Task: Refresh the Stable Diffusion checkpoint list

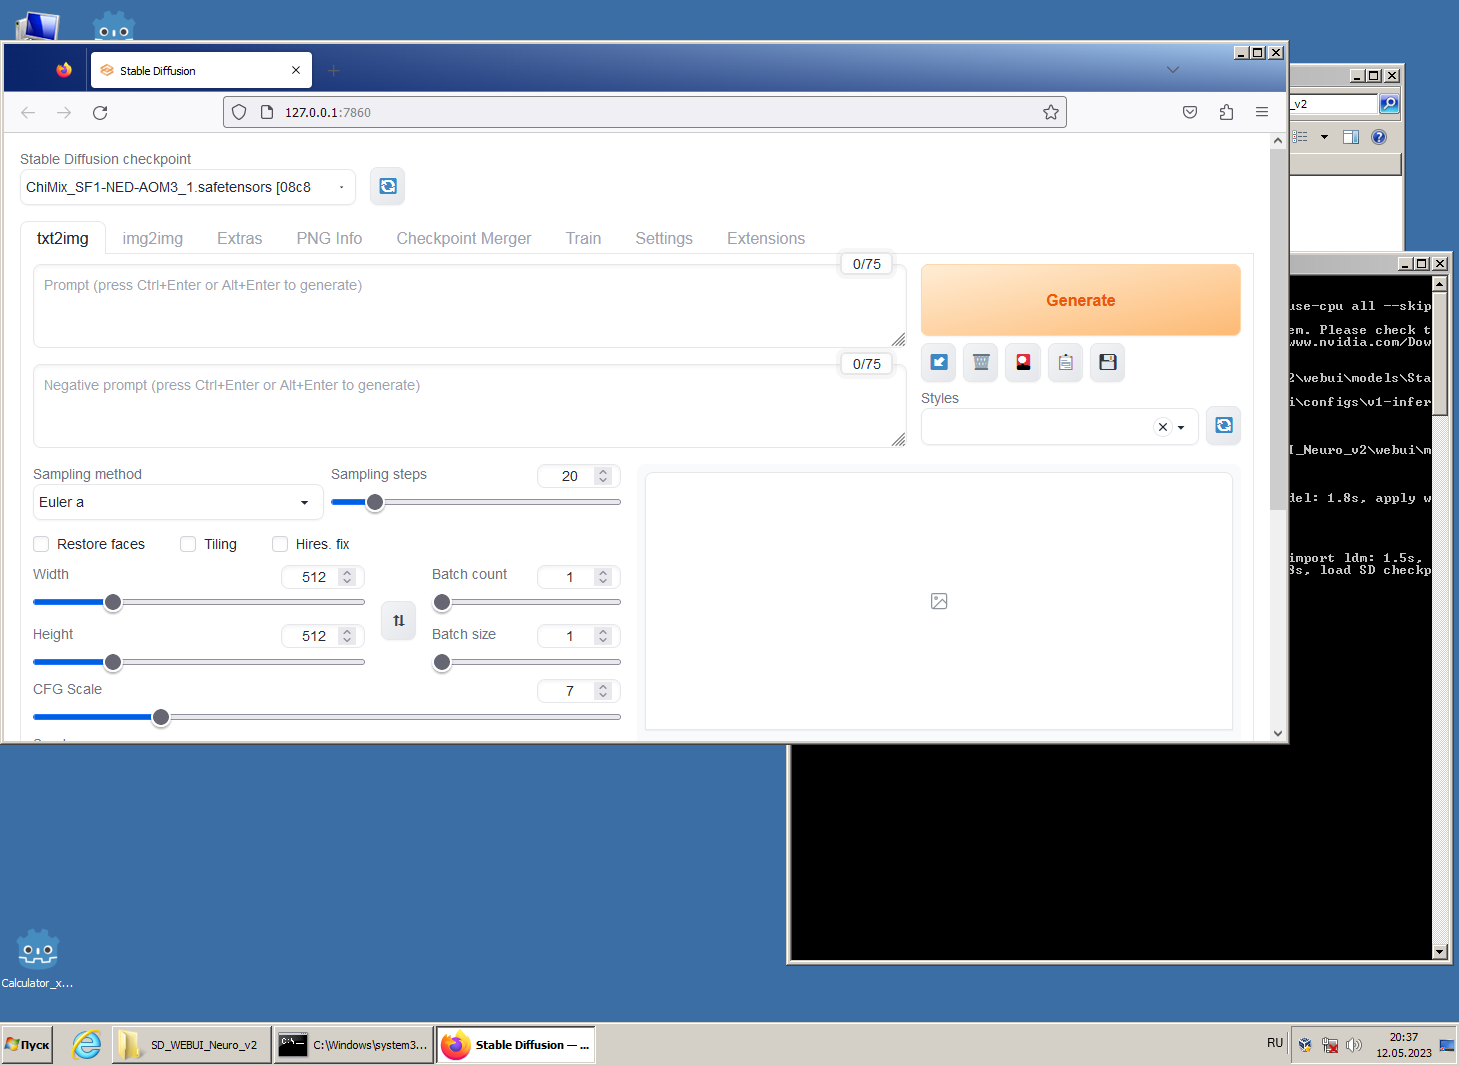Action: 388,186
